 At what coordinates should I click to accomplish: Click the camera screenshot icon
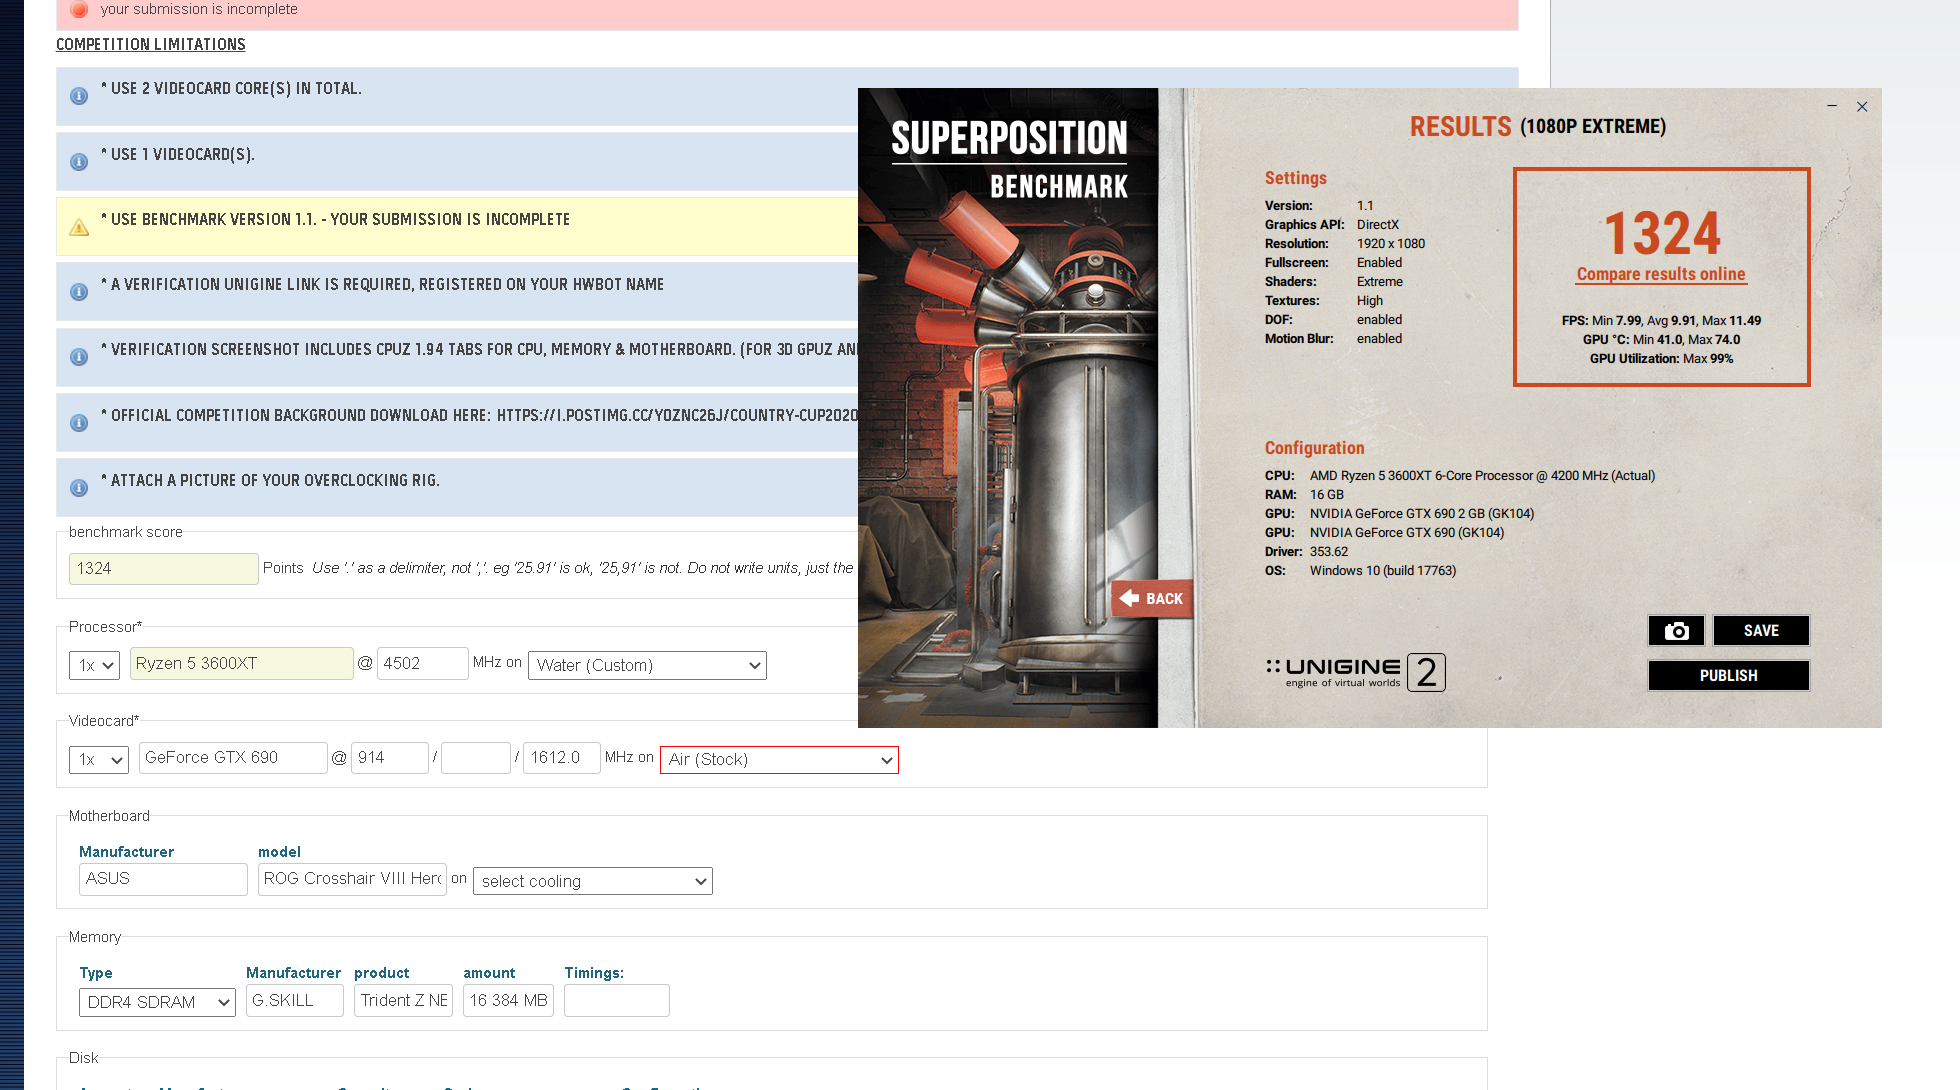[1676, 631]
